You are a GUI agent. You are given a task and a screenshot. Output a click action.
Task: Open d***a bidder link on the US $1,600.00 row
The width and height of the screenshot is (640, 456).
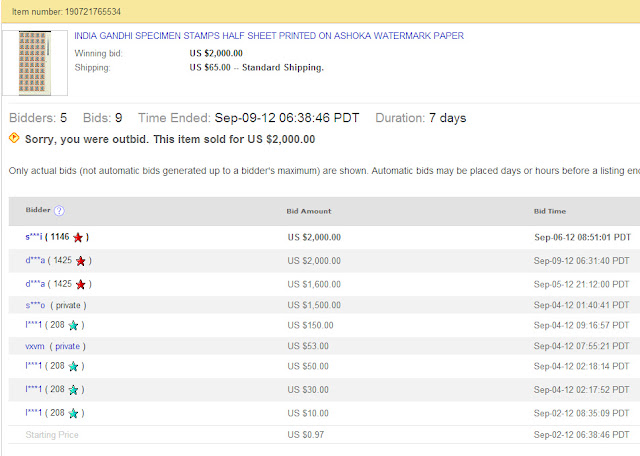pyautogui.click(x=35, y=284)
